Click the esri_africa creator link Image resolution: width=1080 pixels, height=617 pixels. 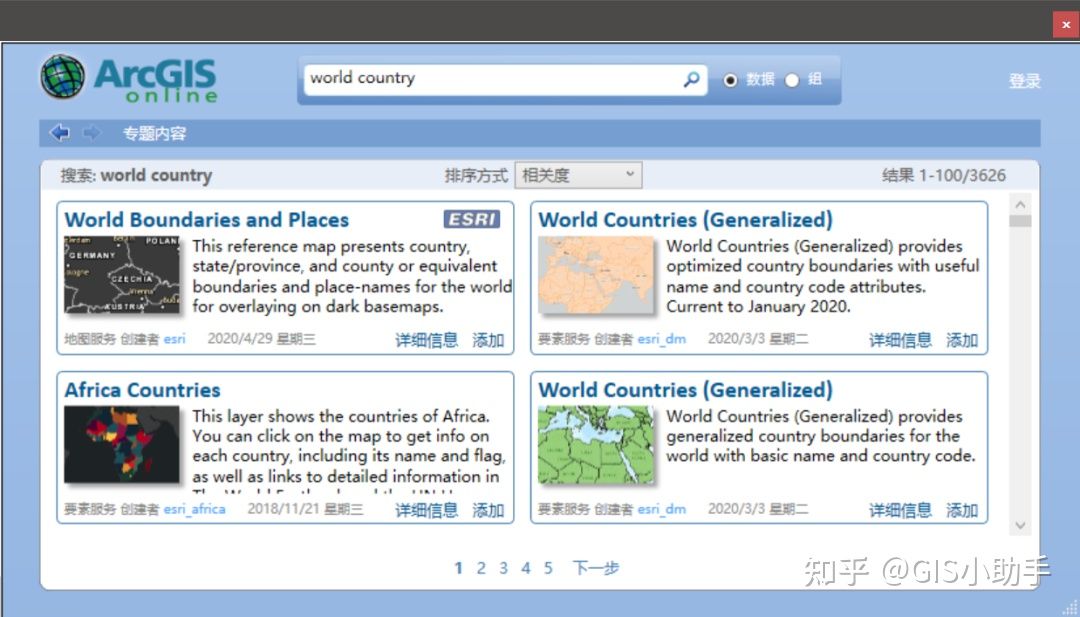point(194,509)
